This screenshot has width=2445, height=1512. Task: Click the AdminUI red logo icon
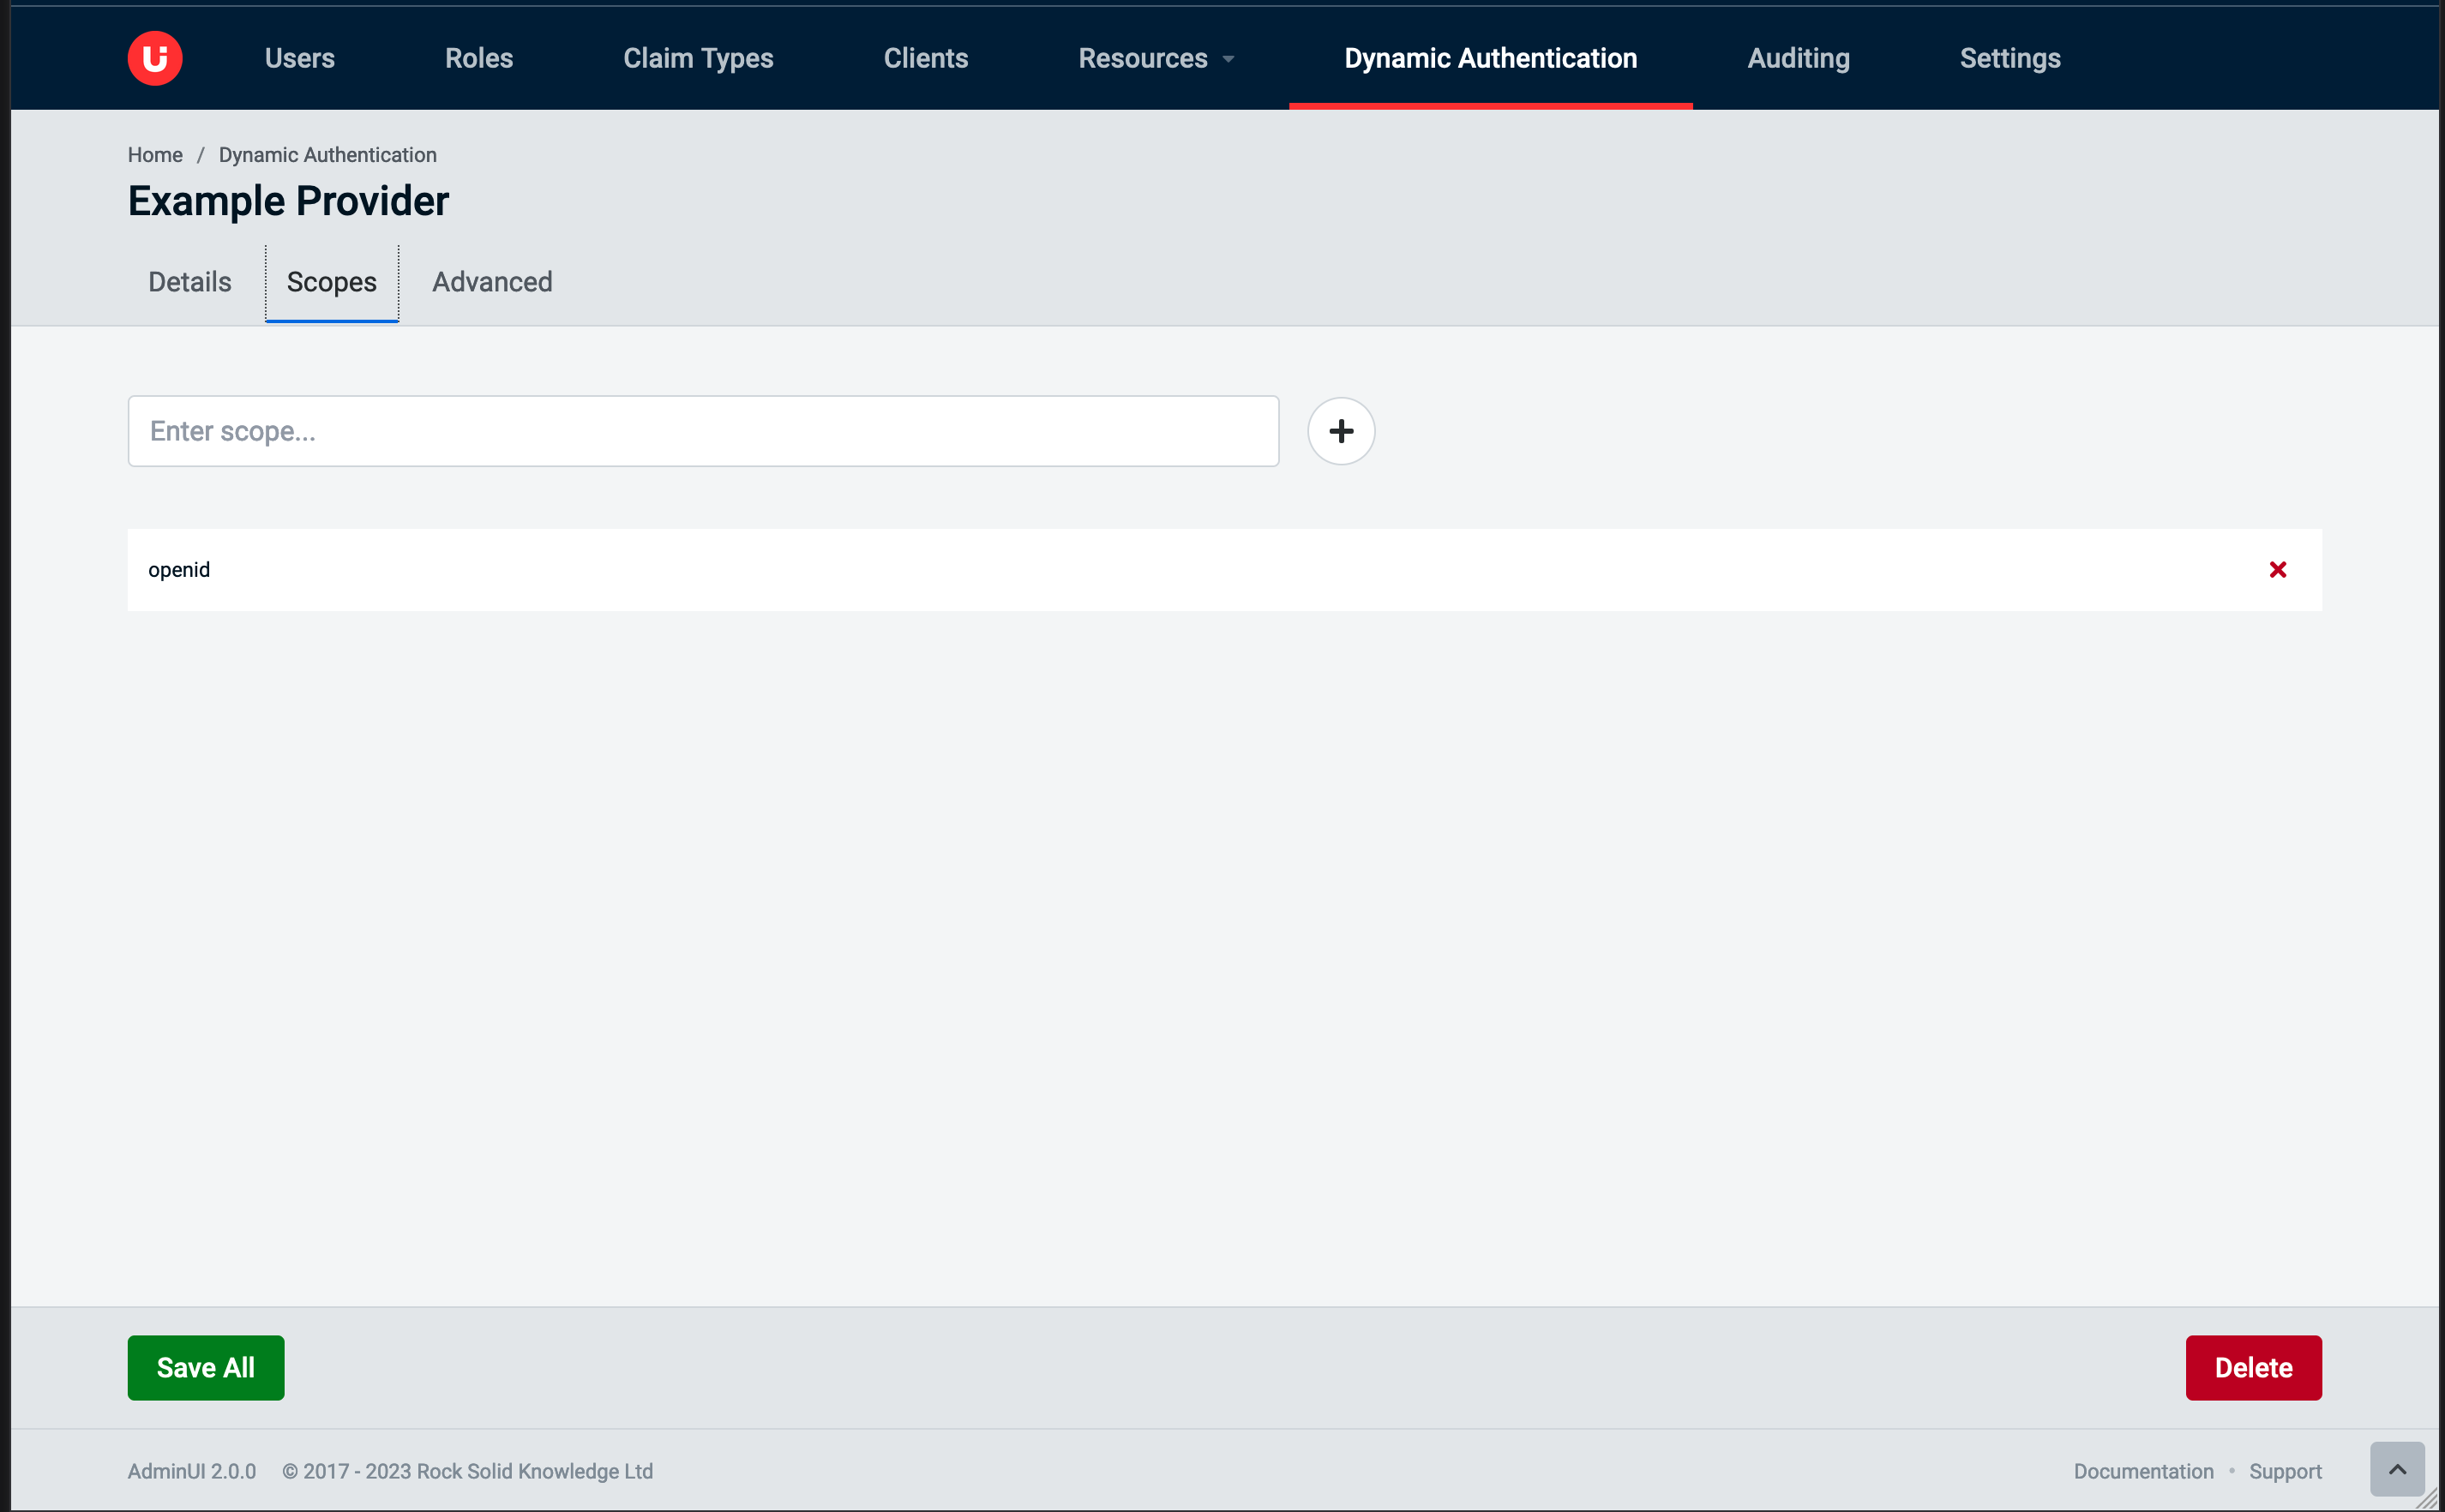(155, 58)
